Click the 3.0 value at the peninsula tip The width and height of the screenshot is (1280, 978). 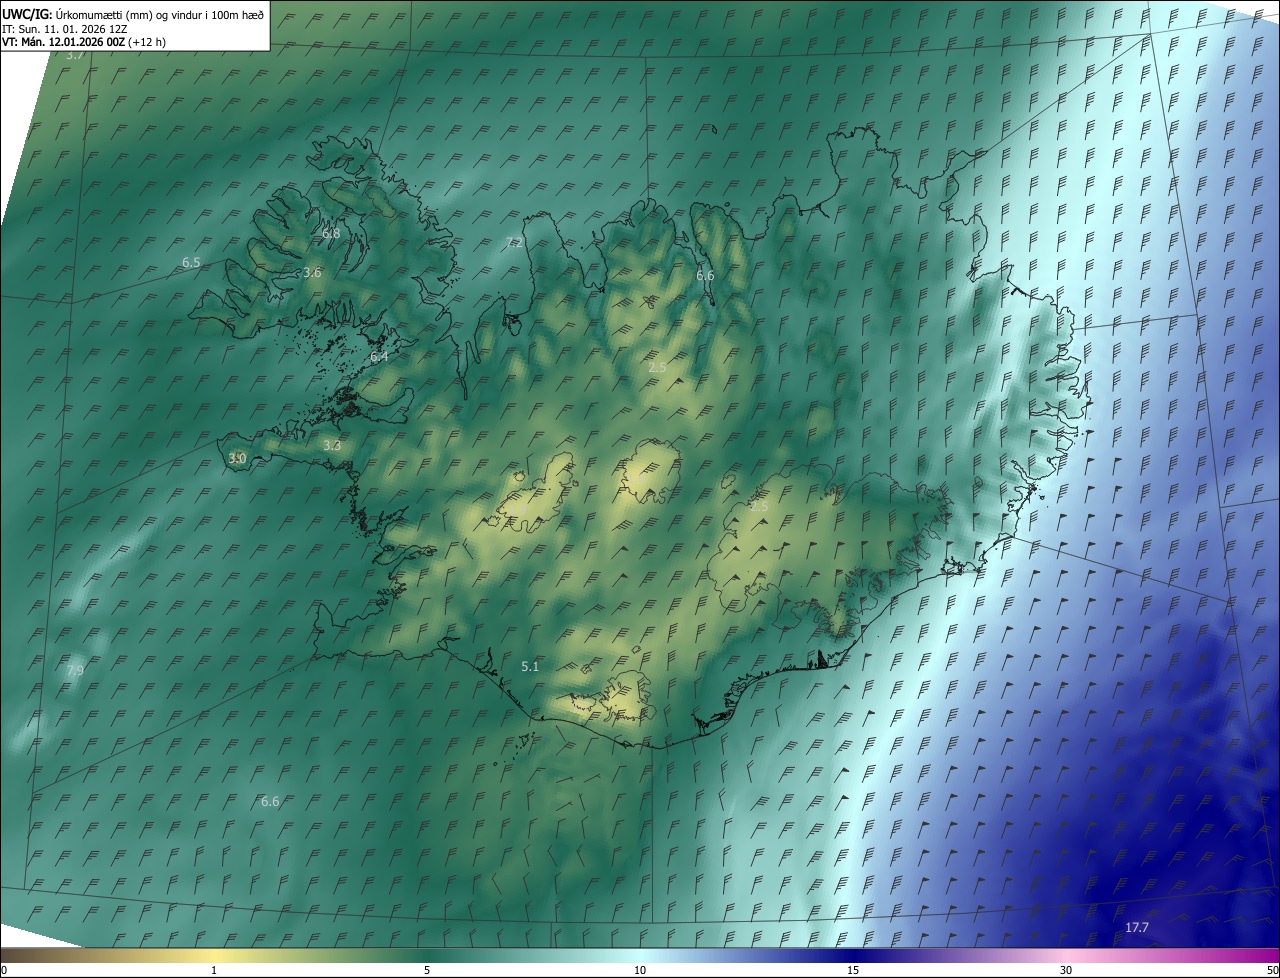237,458
